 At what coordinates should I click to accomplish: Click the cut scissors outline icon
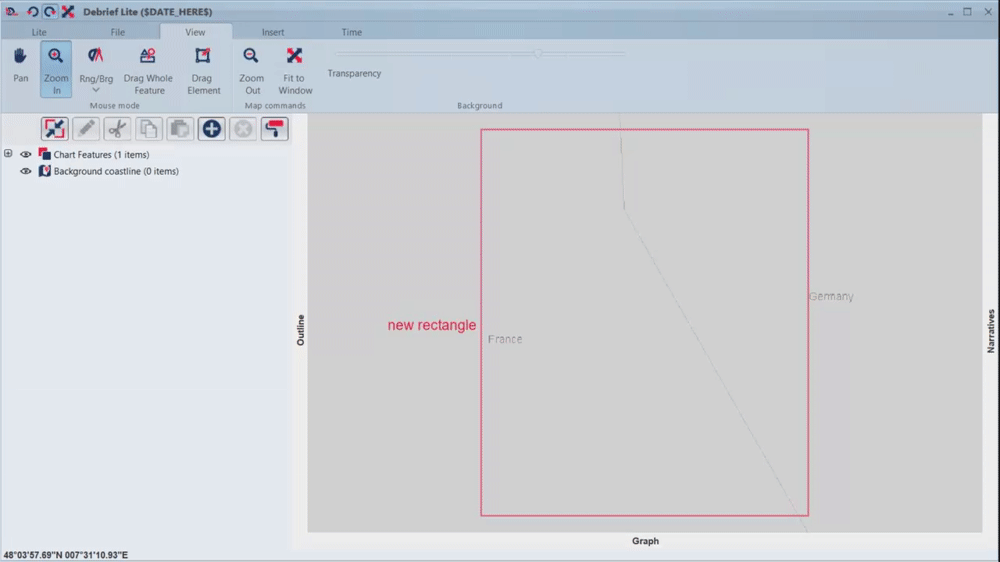click(117, 129)
